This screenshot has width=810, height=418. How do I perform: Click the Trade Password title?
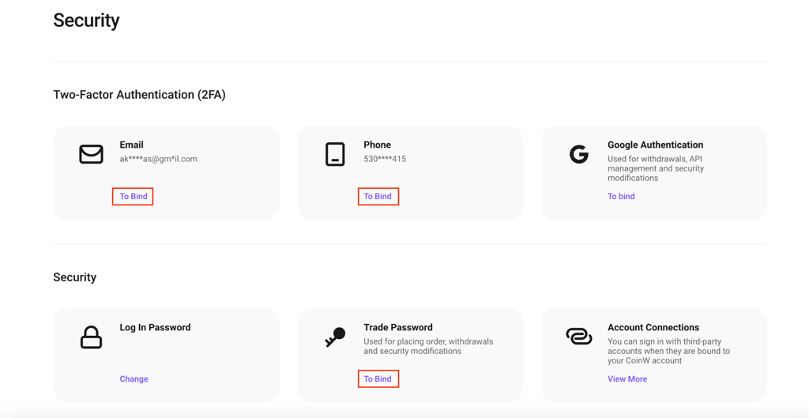pyautogui.click(x=398, y=327)
